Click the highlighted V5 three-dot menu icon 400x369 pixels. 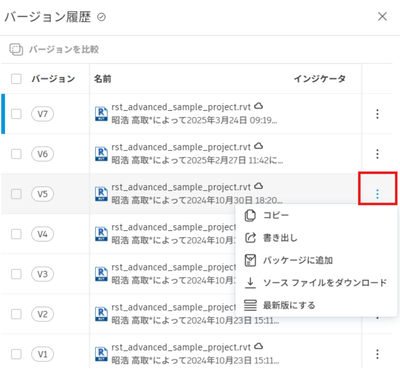coord(377,194)
